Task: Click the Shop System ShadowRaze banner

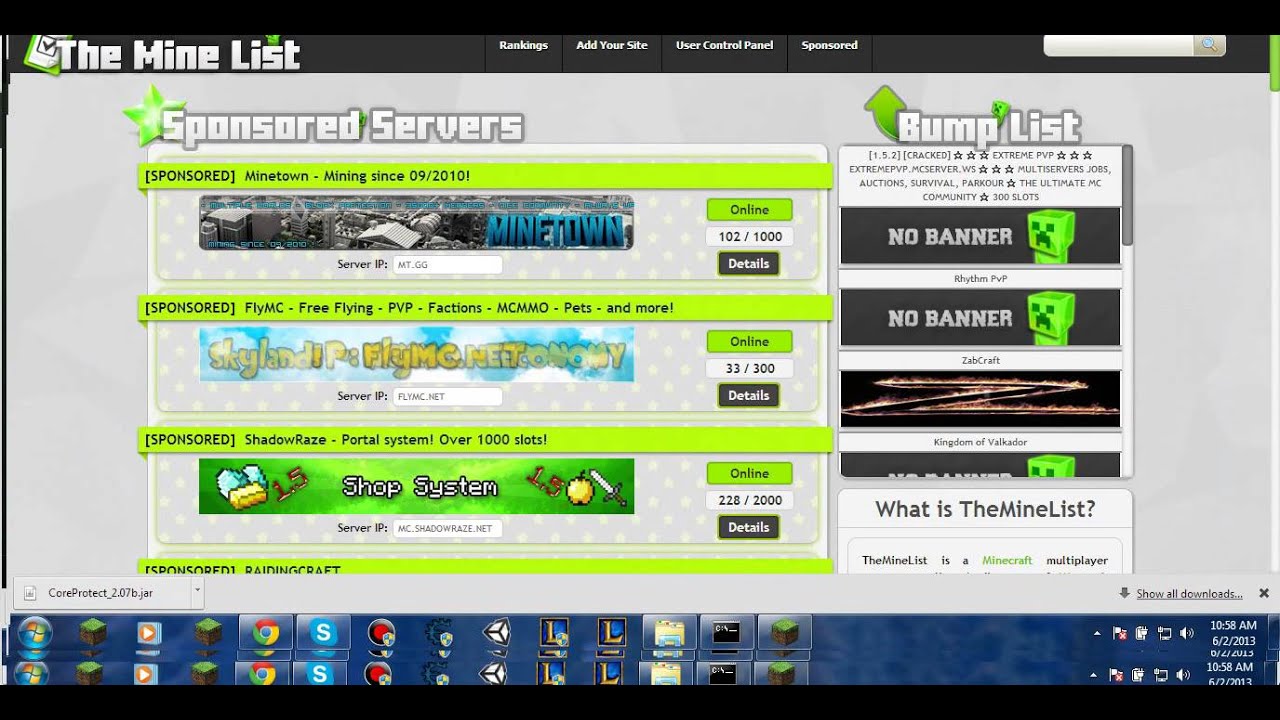Action: (416, 486)
